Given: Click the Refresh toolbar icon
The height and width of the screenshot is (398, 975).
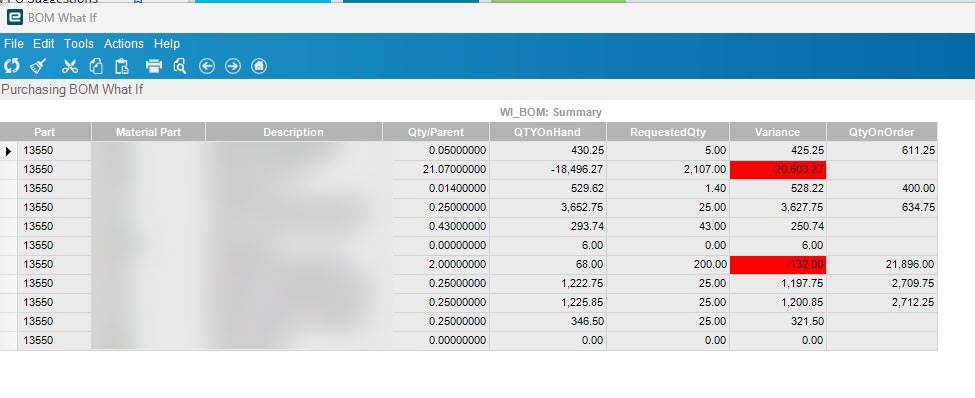Looking at the screenshot, I should tap(12, 65).
